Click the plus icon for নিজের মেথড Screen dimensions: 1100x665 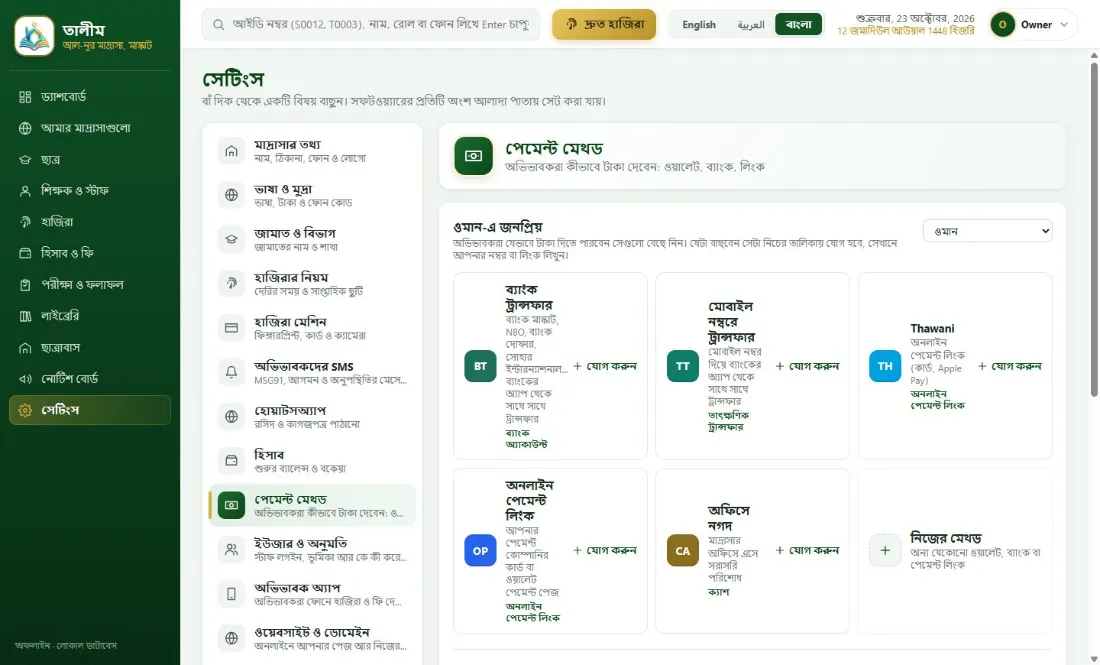tap(885, 551)
